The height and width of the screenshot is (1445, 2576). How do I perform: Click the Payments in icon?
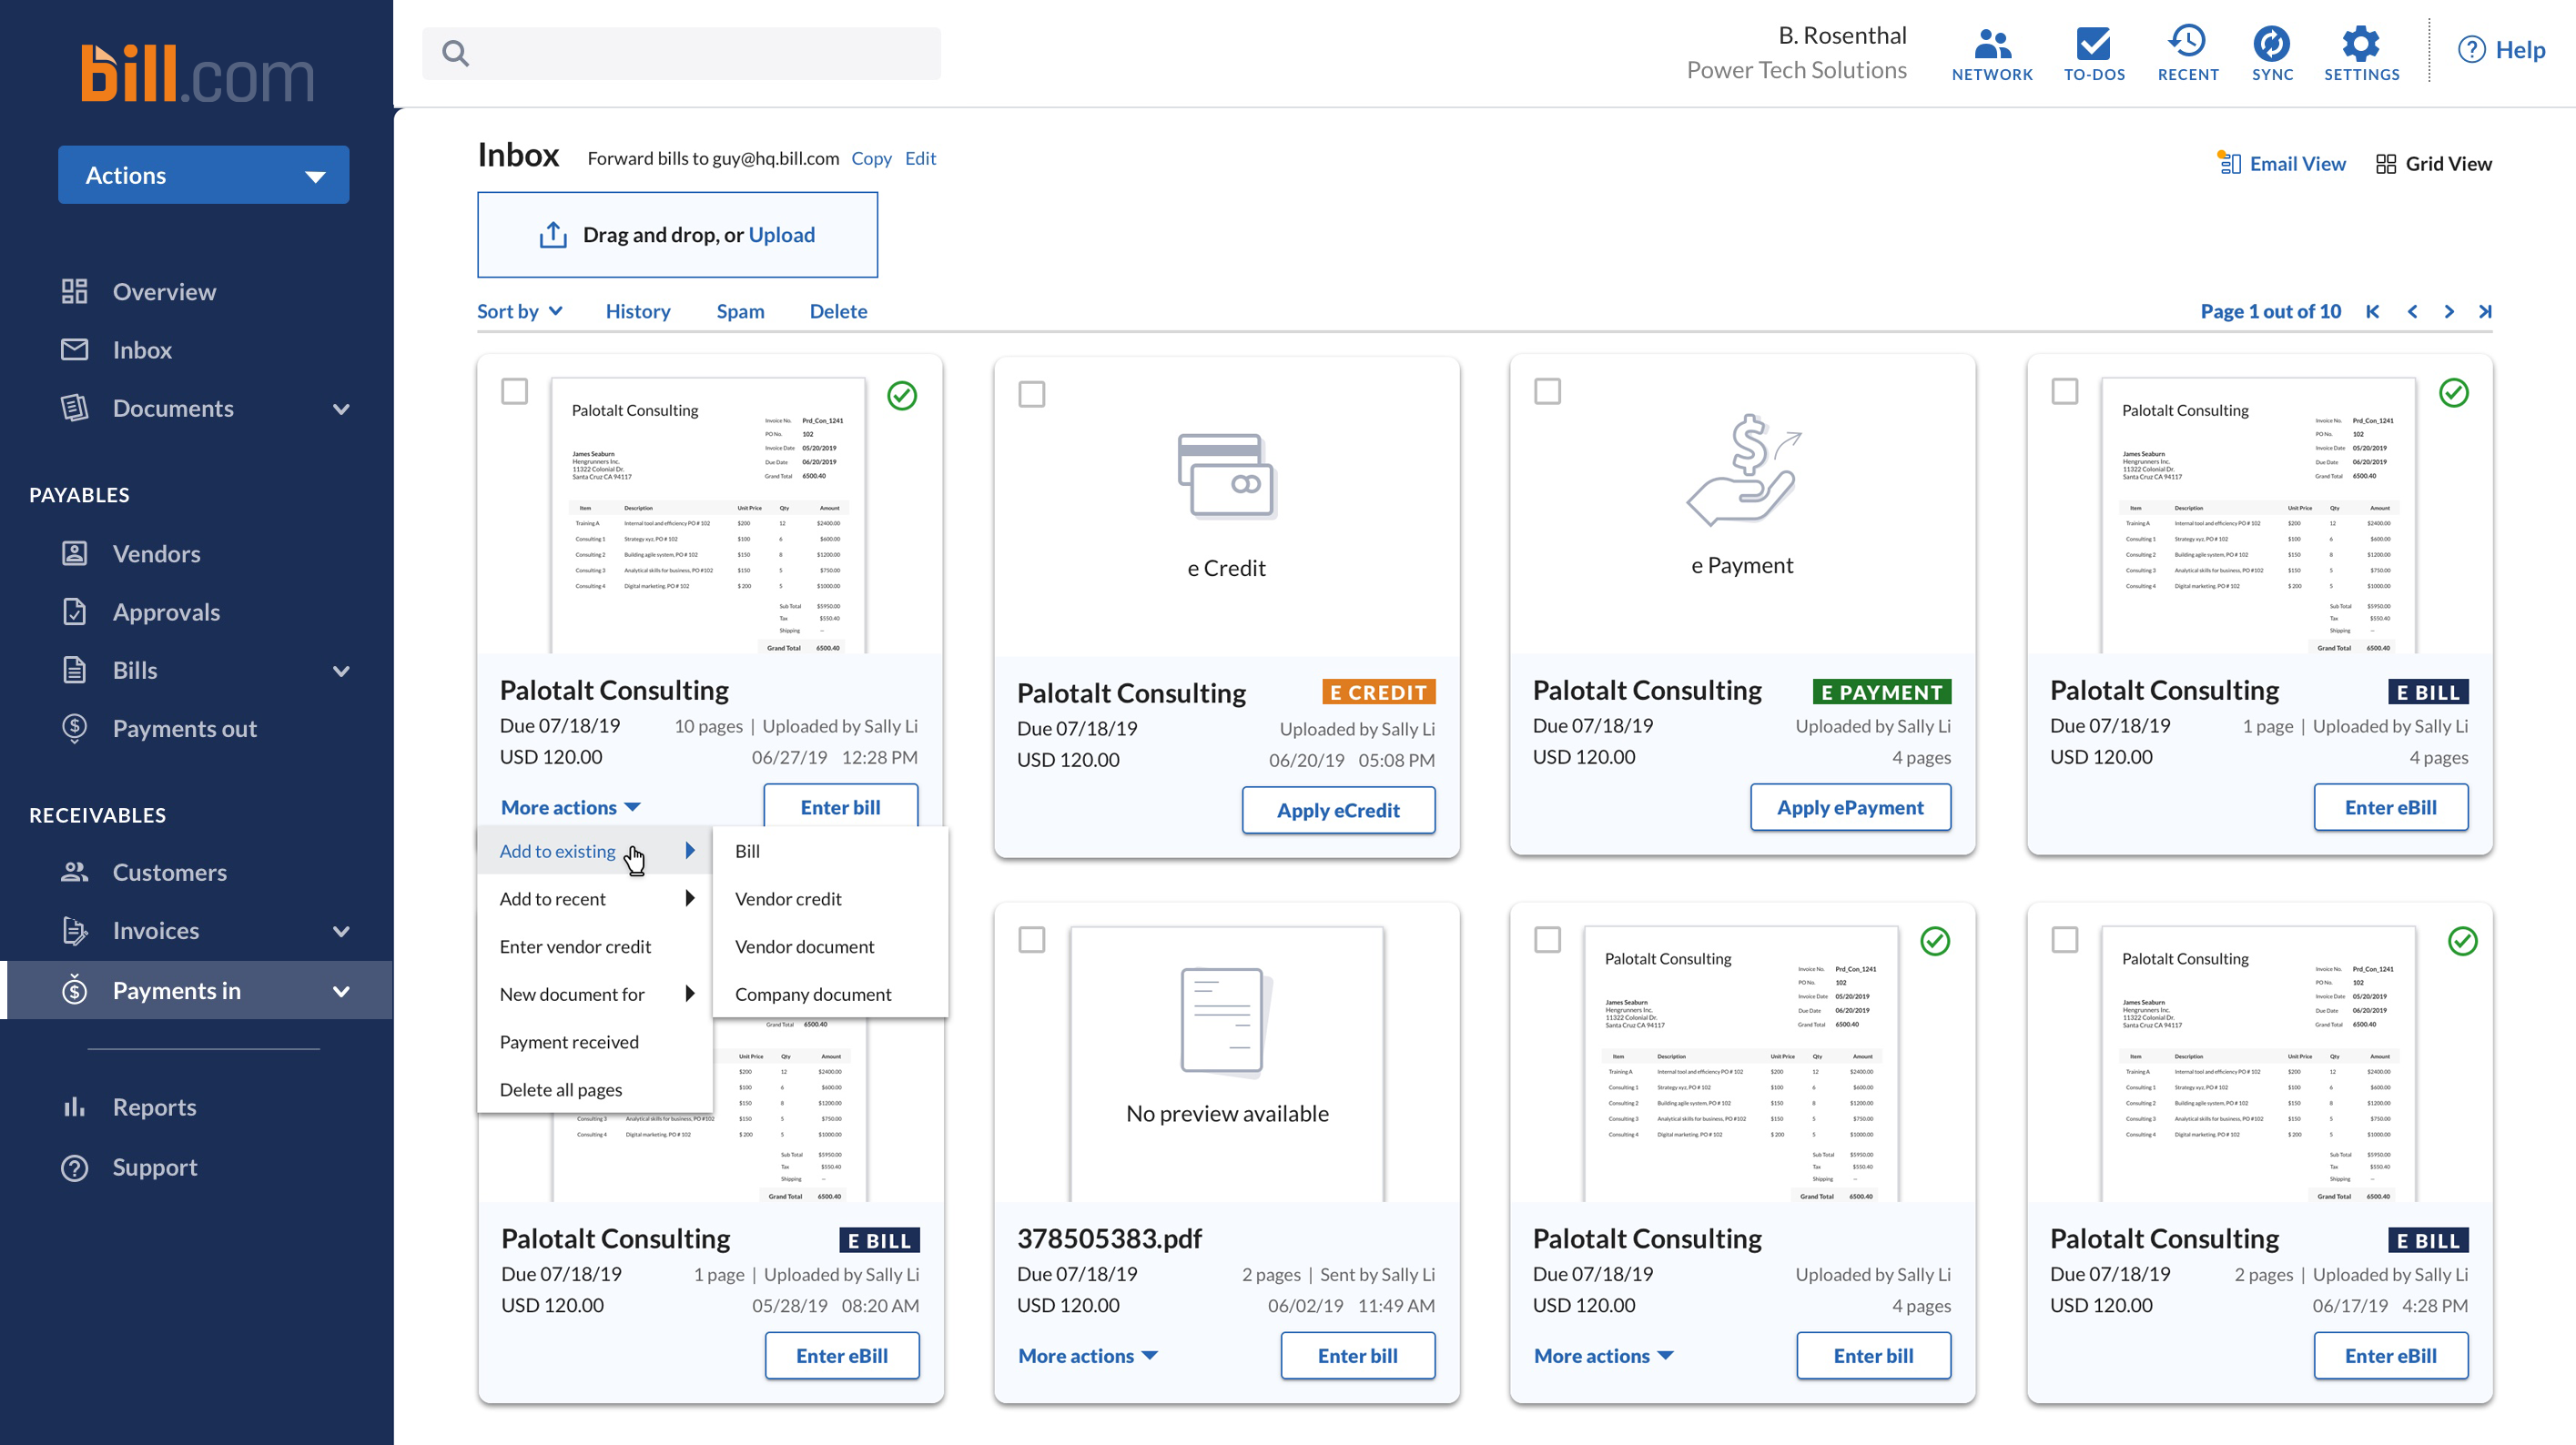(74, 990)
